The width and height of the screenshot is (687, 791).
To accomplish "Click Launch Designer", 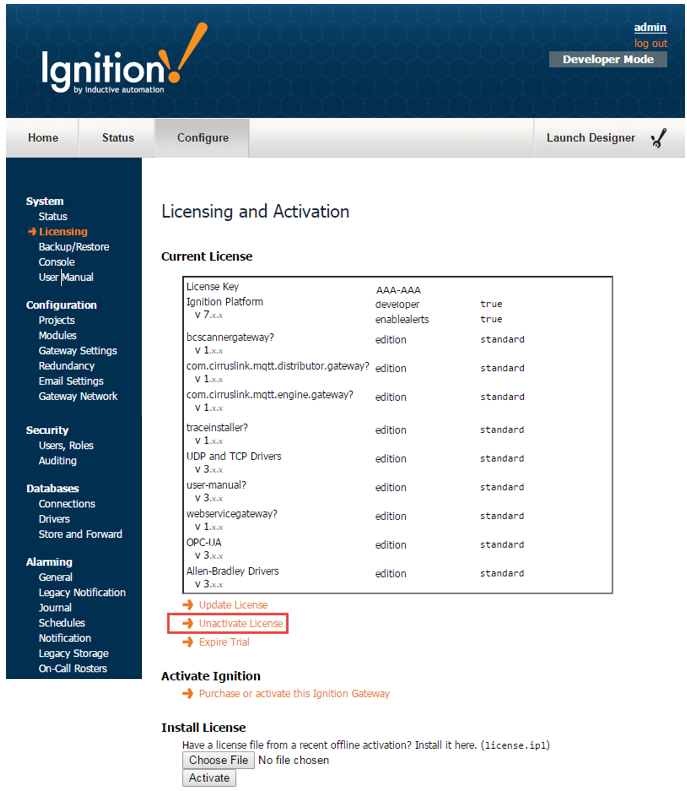I will [x=591, y=138].
